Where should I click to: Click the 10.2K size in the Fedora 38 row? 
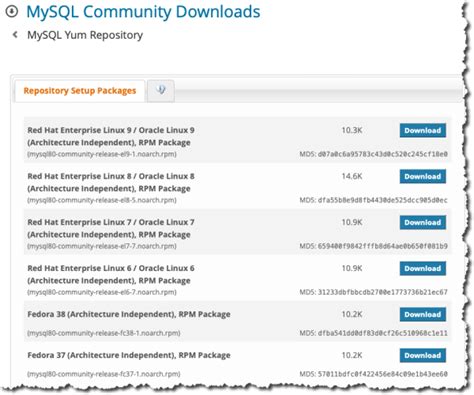(352, 314)
